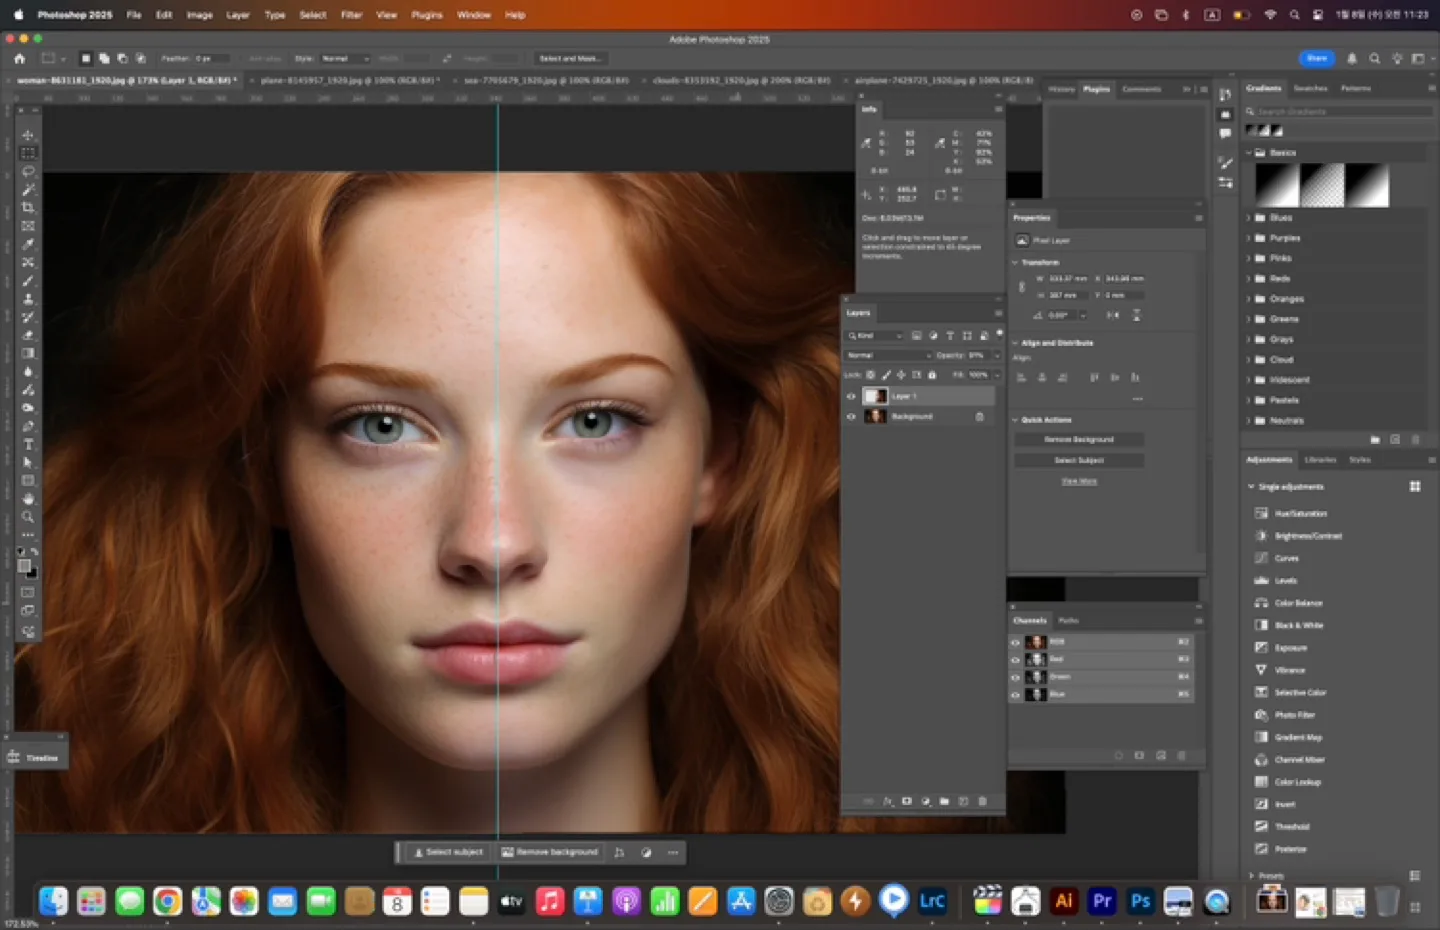Click Remove Background in Properties panel
This screenshot has width=1440, height=930.
[1079, 439]
